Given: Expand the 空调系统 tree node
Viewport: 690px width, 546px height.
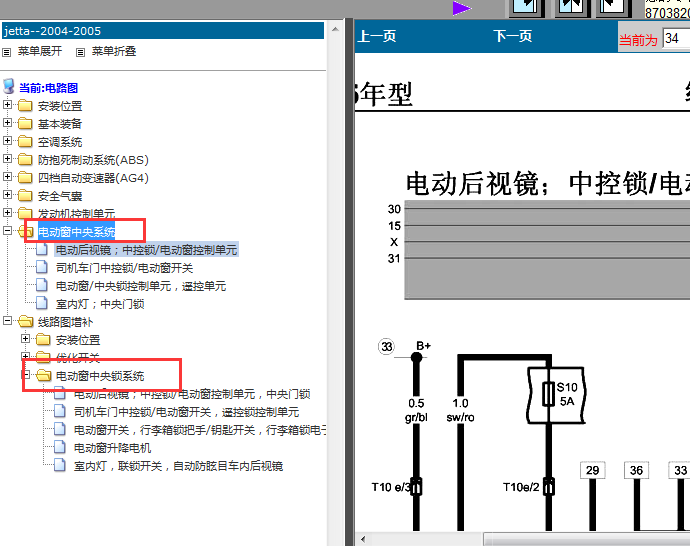Looking at the screenshot, I should [7, 141].
